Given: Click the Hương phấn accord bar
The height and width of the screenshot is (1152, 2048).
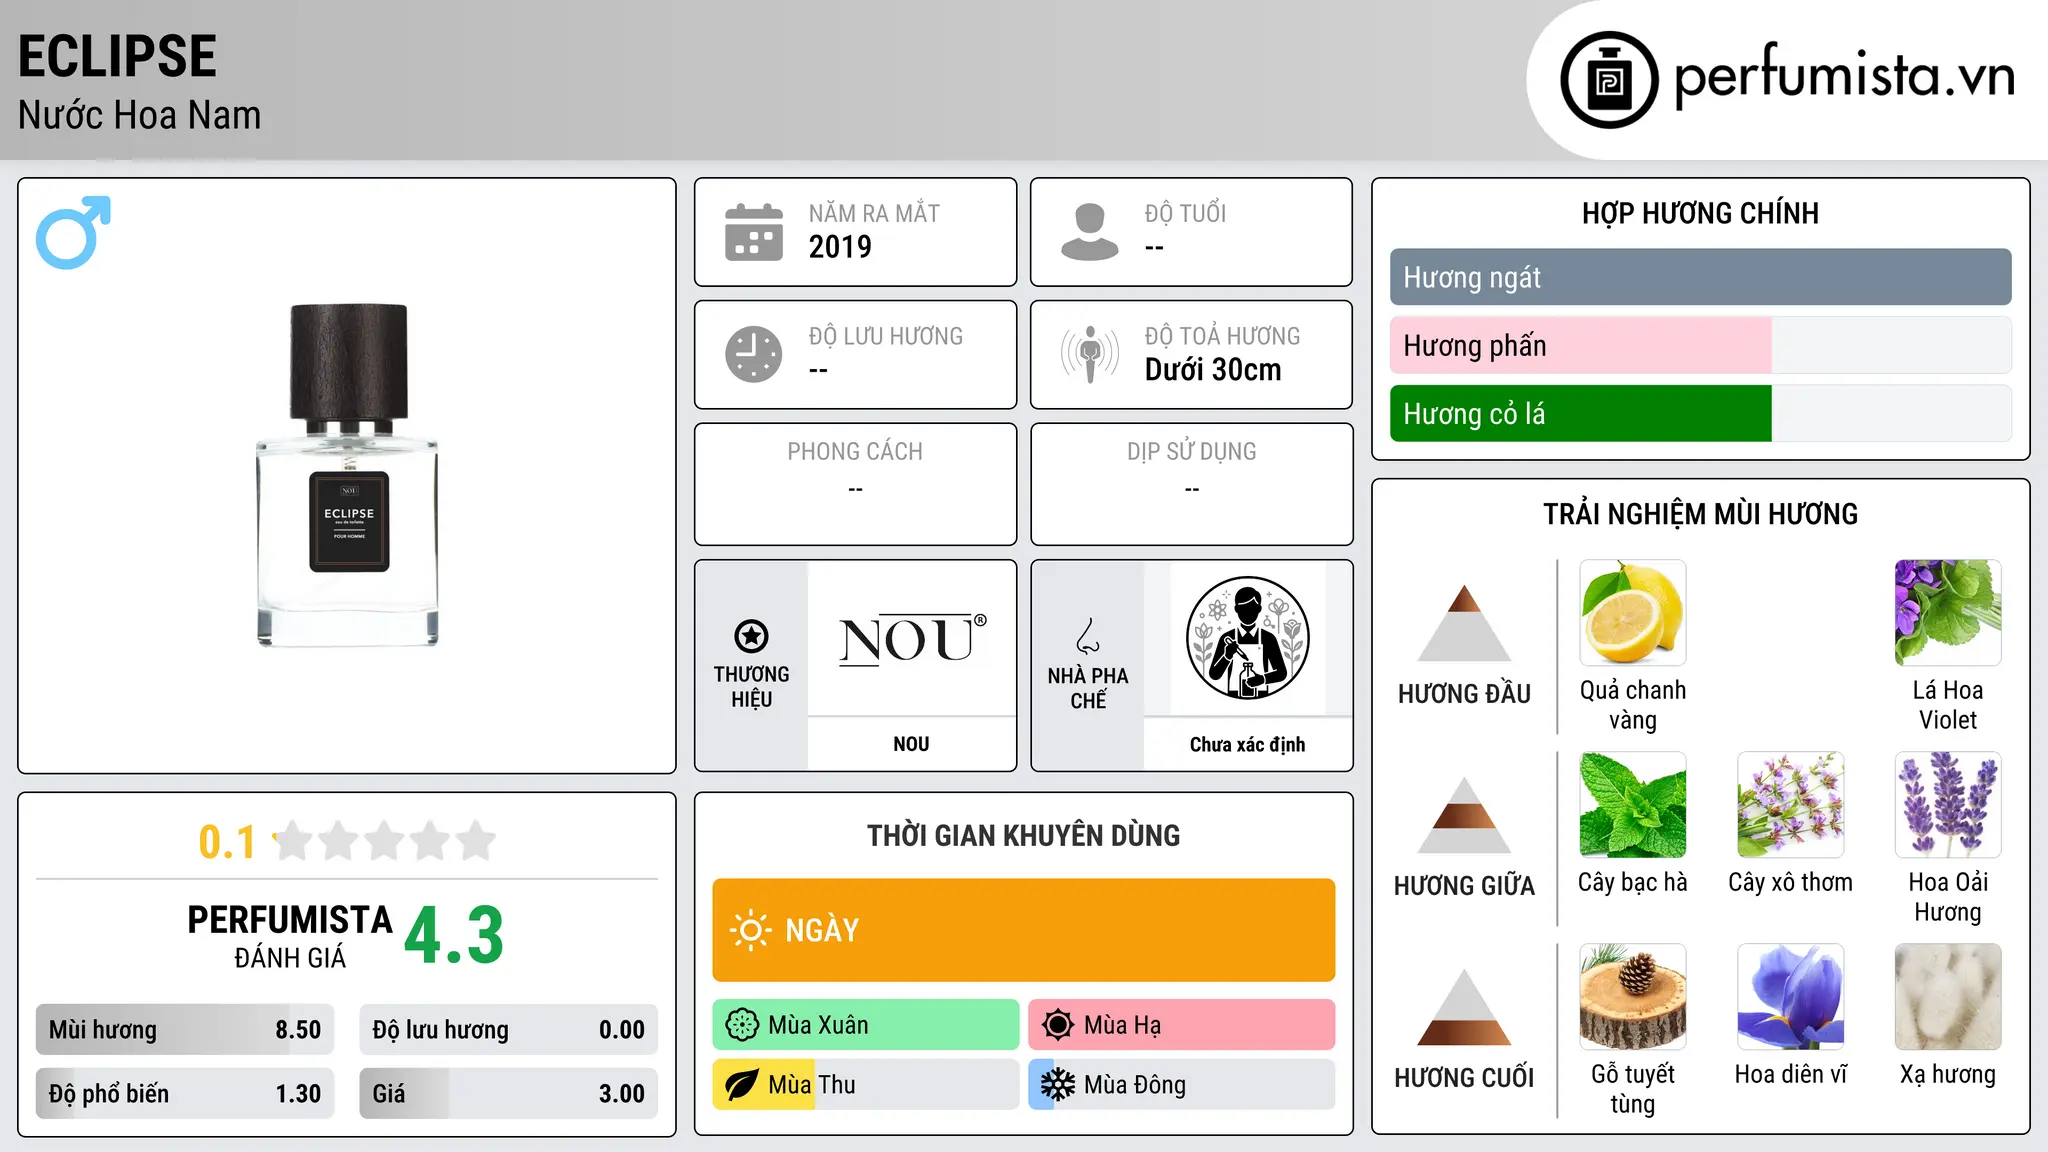Looking at the screenshot, I should [x=1701, y=345].
